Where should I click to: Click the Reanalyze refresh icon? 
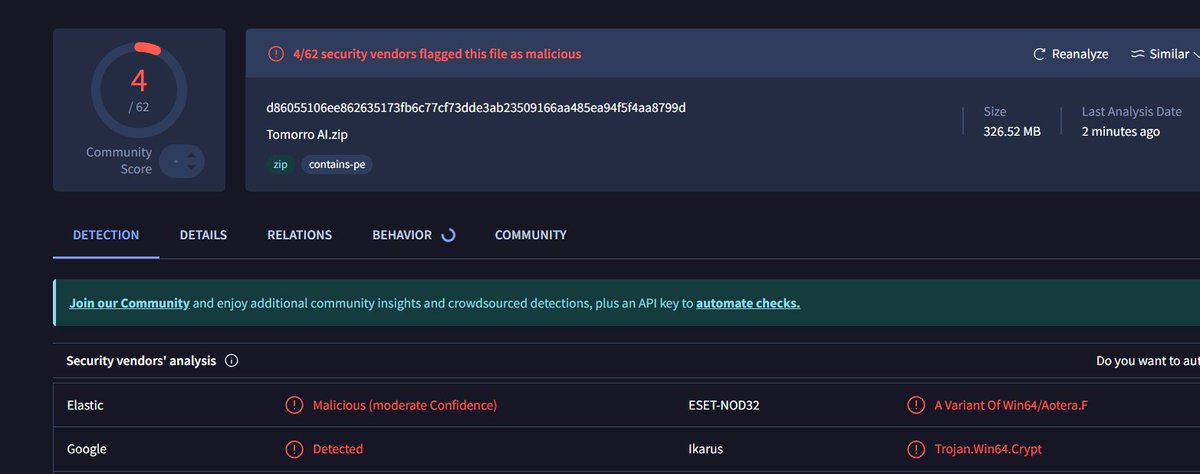[1039, 54]
